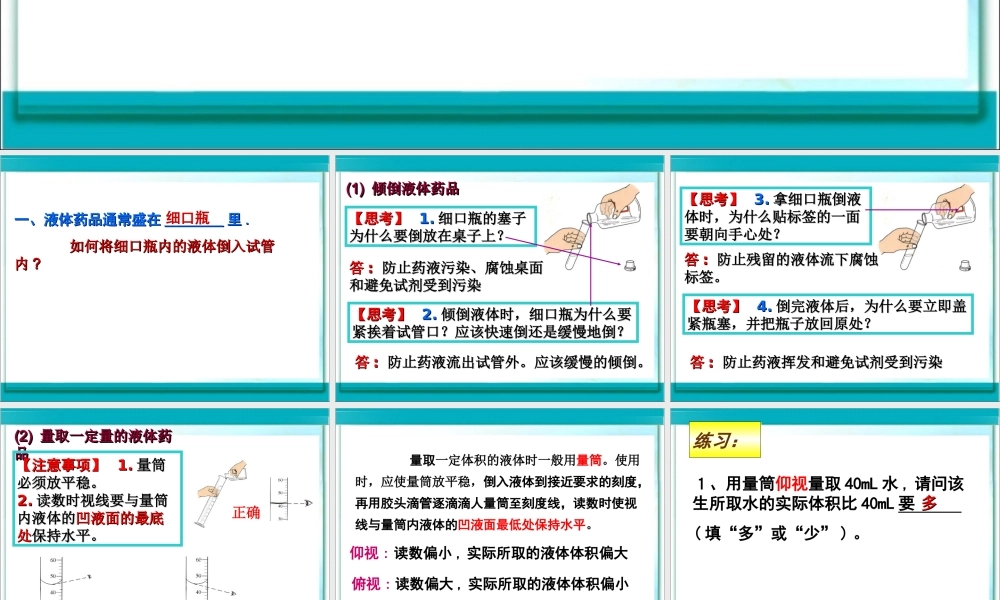Click the yellow 练习 label

pos(724,440)
